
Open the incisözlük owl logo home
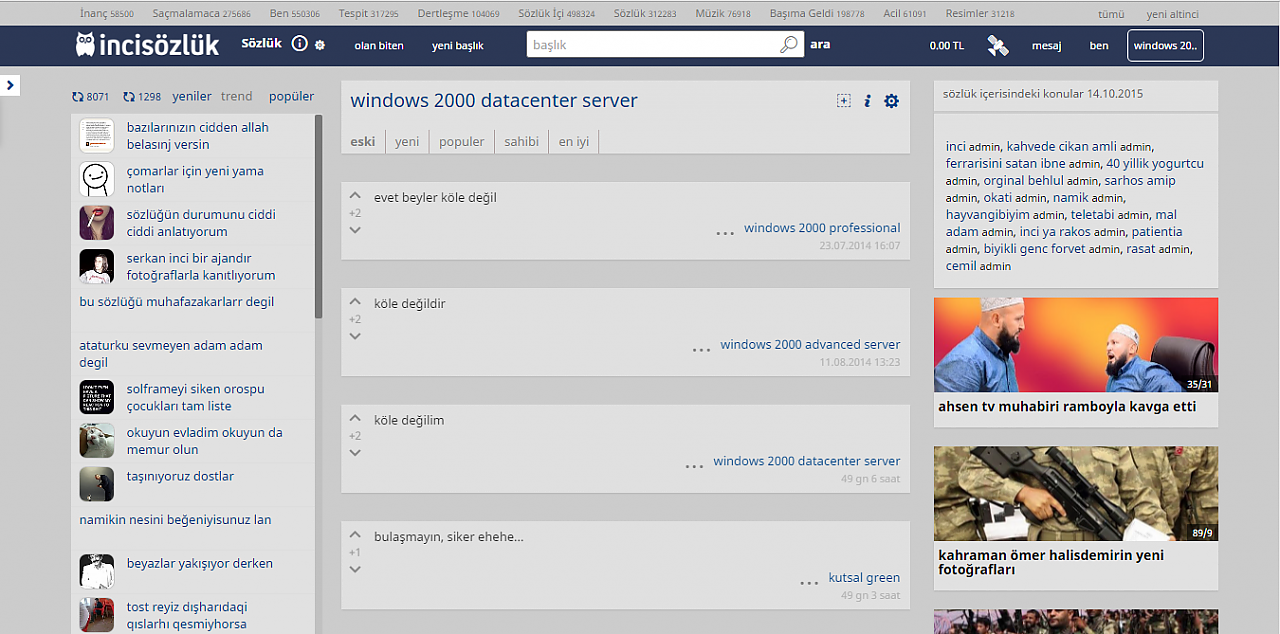tap(147, 44)
